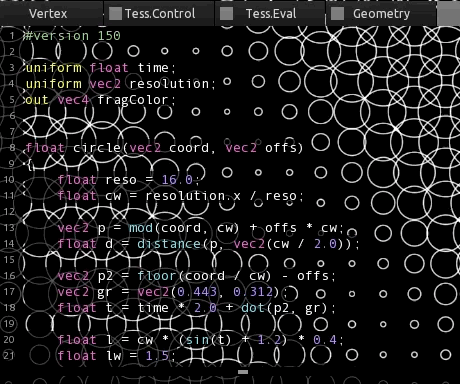Click line number 6 in the gutter

point(12,116)
